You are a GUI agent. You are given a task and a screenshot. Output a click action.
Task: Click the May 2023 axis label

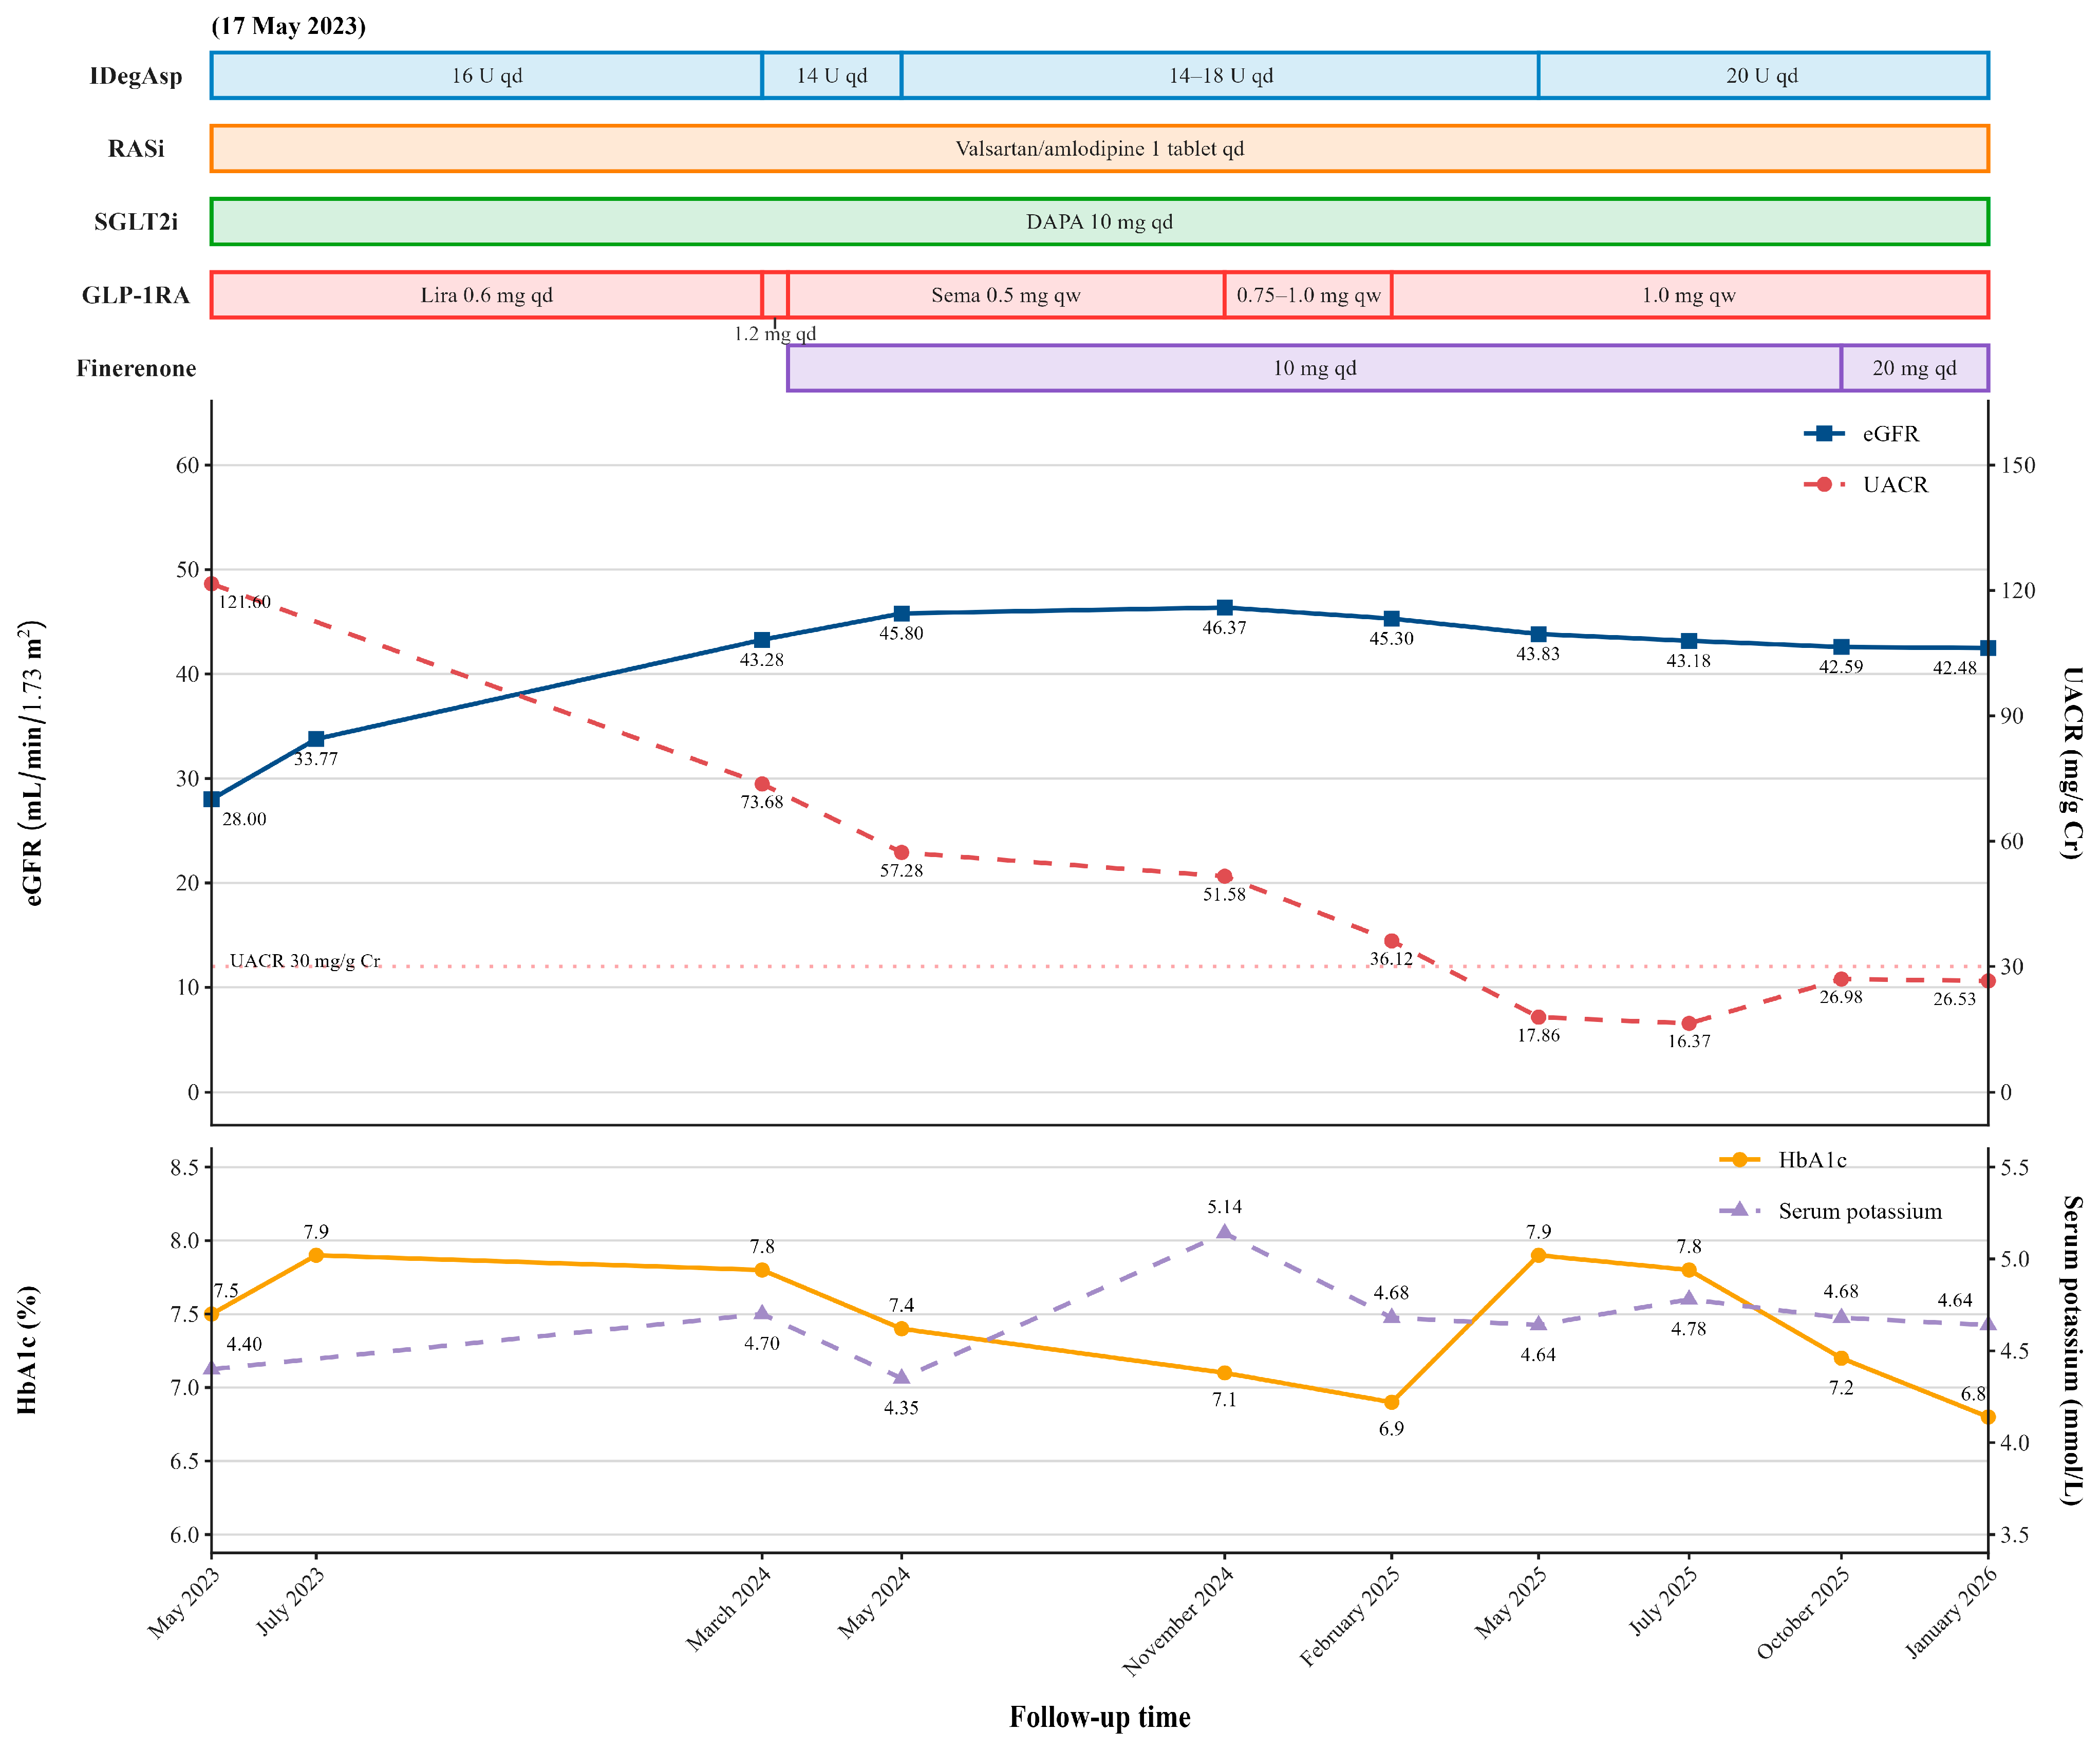point(183,1603)
